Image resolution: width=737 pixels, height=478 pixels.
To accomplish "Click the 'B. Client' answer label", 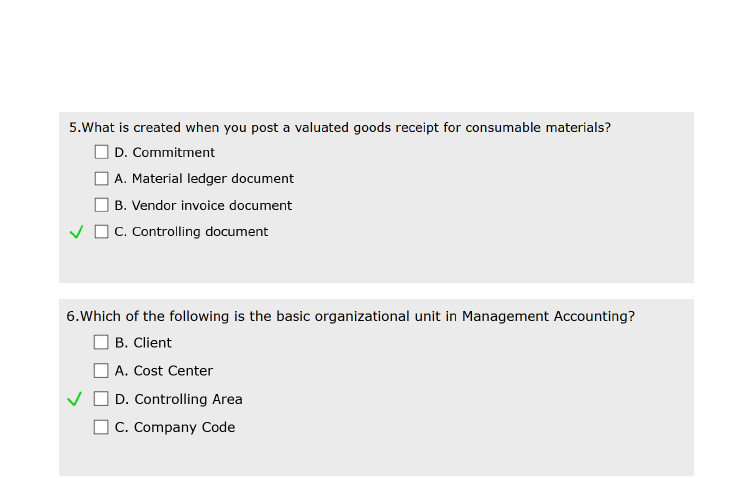I will (x=143, y=343).
